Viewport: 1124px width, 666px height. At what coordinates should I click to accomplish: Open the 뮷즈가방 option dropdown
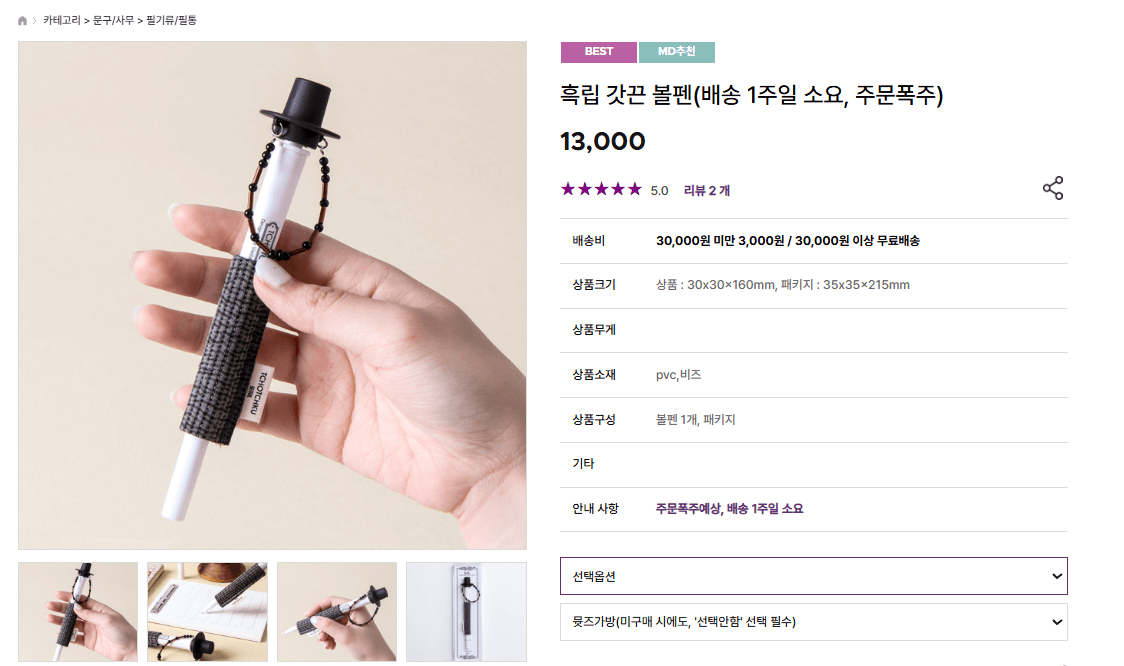pyautogui.click(x=814, y=622)
